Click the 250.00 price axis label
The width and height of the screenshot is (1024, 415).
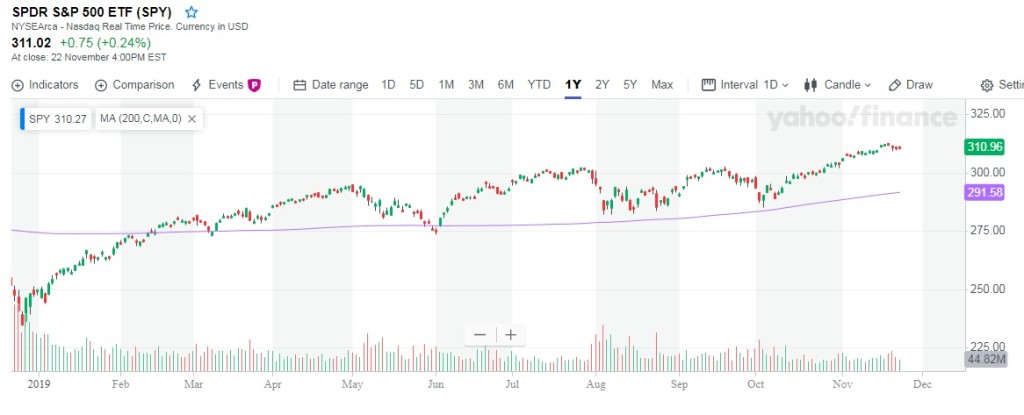[987, 290]
